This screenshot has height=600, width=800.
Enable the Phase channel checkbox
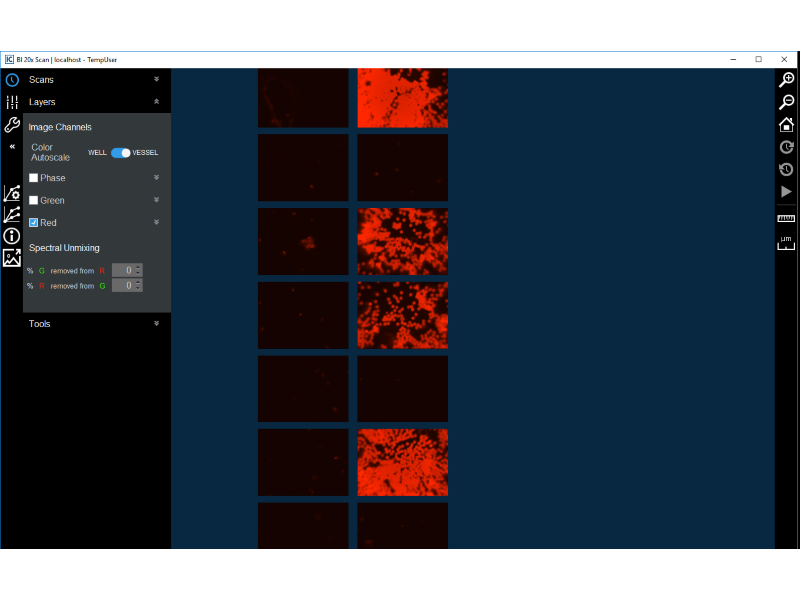(34, 178)
